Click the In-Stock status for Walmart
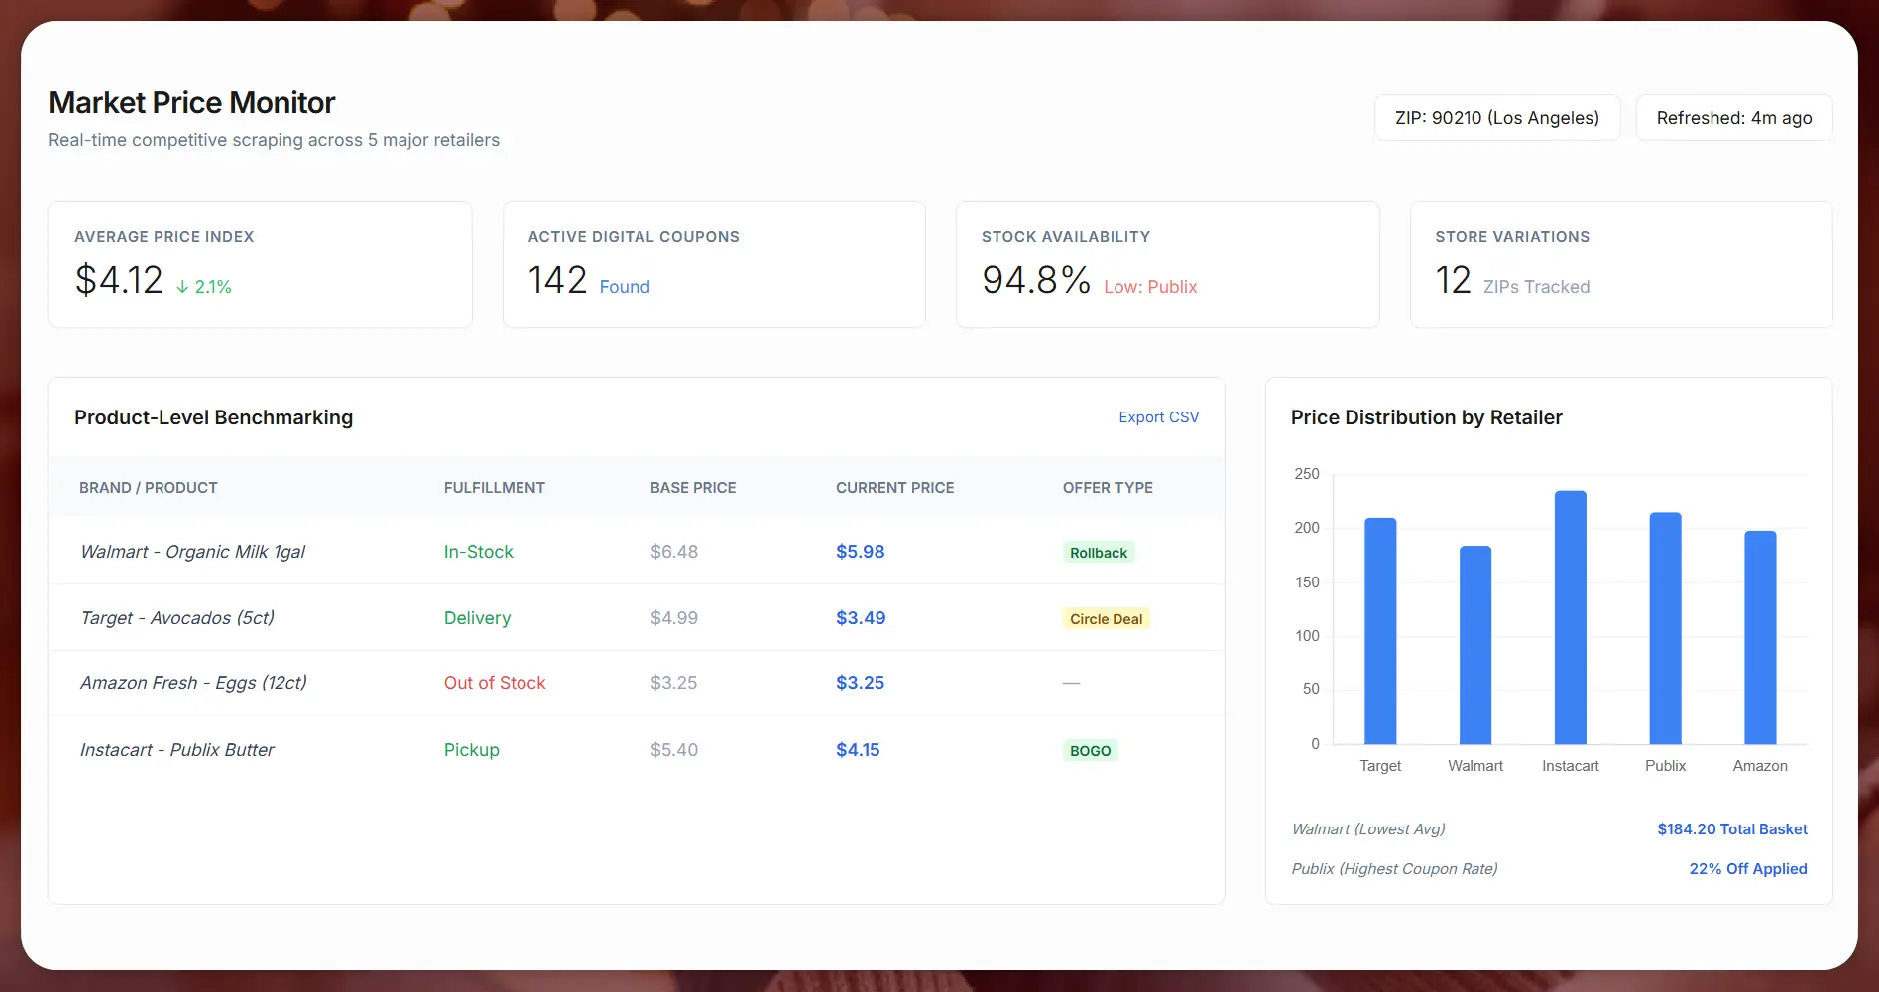 pos(479,551)
